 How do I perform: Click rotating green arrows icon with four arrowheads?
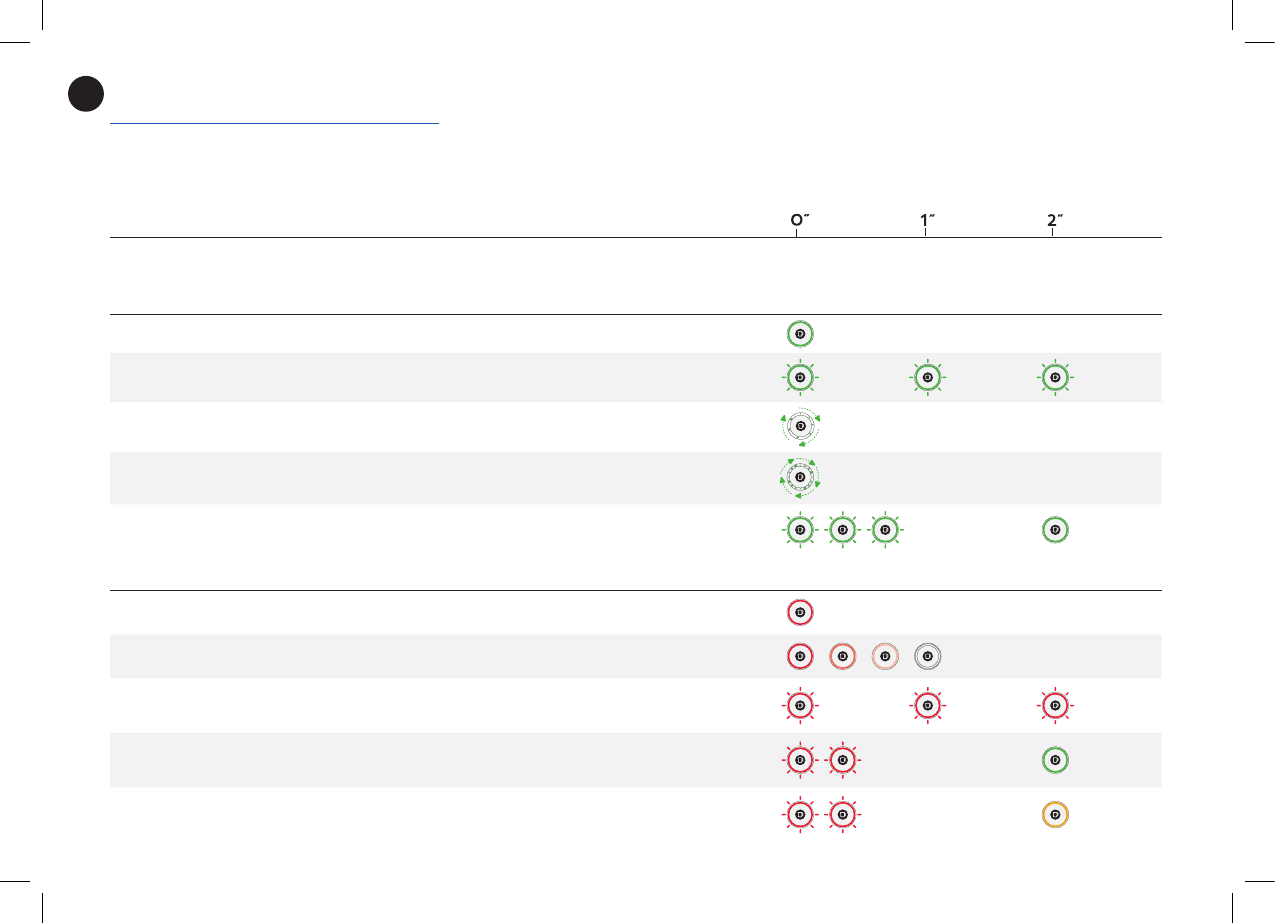[799, 478]
